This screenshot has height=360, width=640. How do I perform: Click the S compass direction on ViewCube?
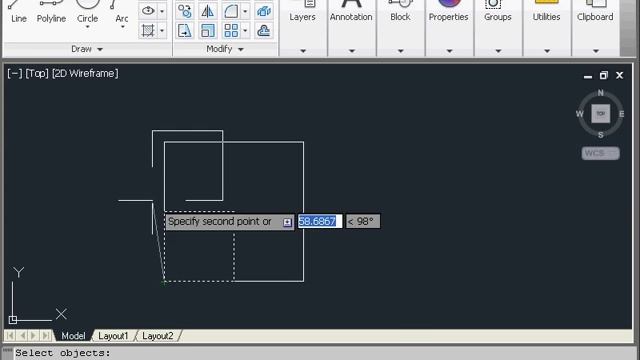tap(600, 135)
